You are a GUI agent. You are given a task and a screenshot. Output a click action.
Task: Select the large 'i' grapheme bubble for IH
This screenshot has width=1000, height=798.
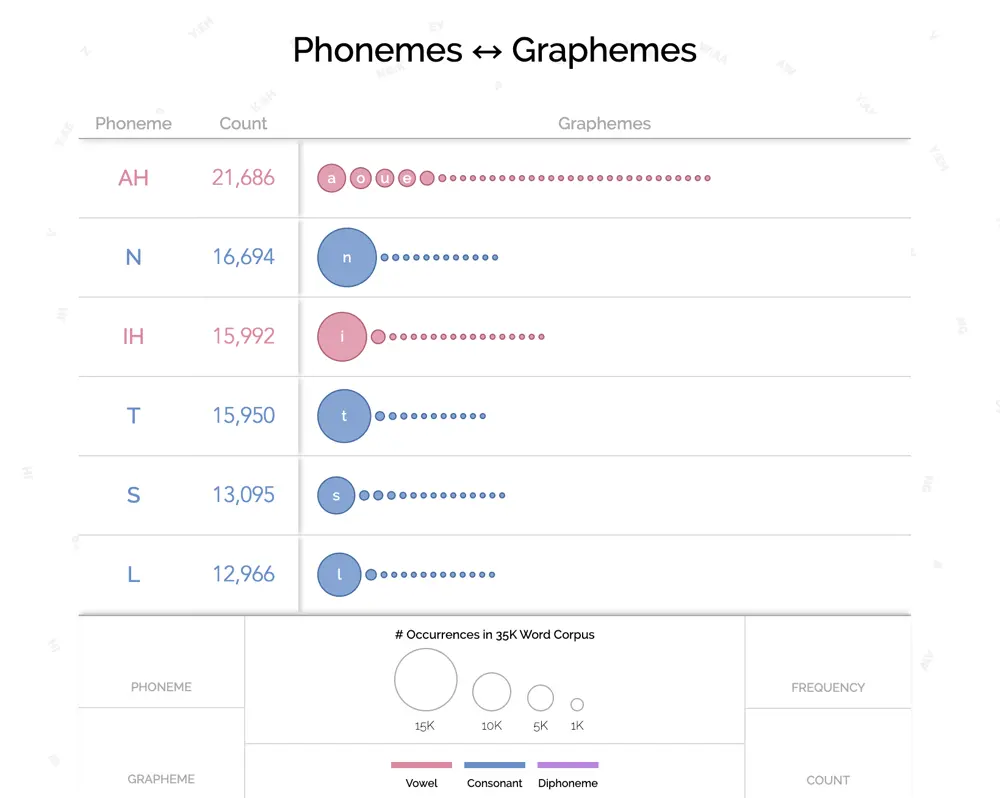click(x=342, y=337)
